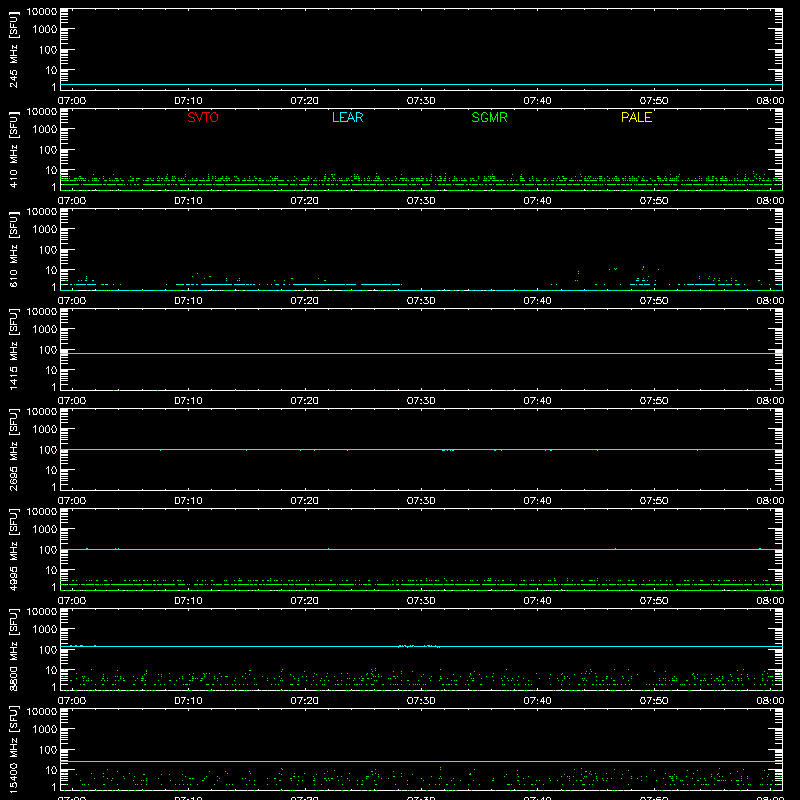
Task: Select the 410 MHz [SFU] axis title
Action: pyautogui.click(x=13, y=150)
